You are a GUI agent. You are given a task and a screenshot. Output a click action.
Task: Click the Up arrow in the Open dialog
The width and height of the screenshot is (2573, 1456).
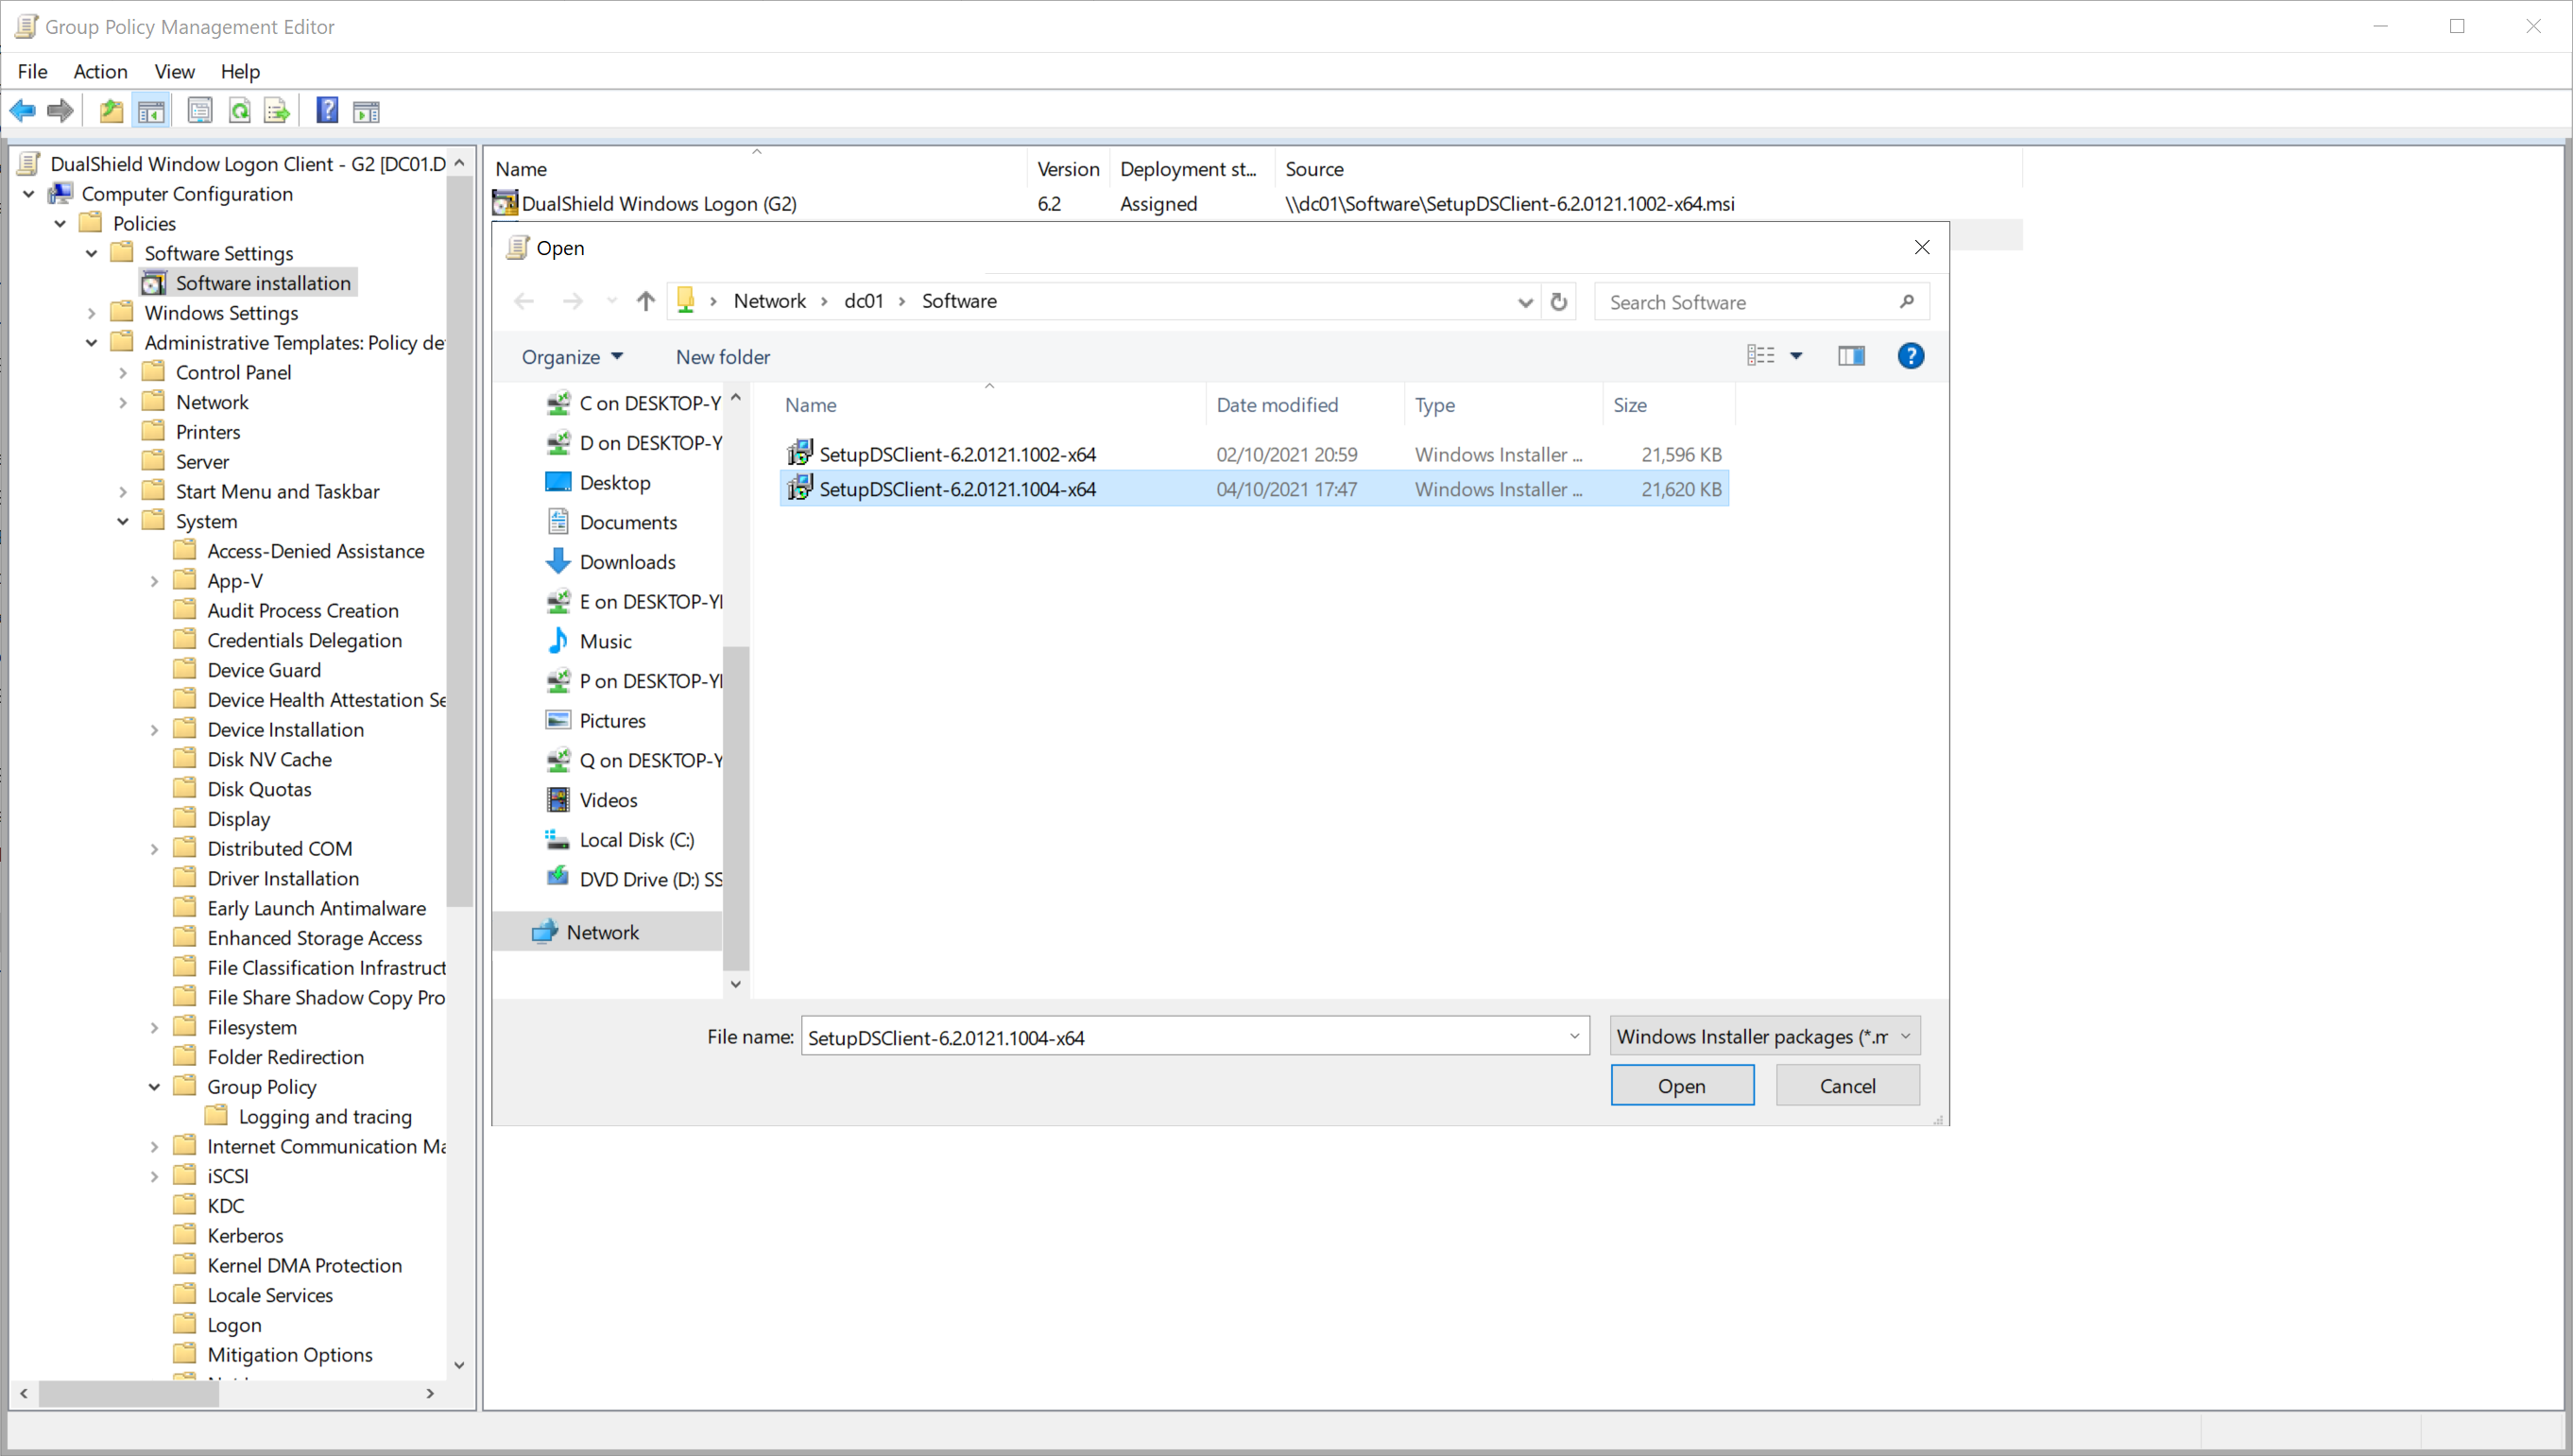[646, 301]
